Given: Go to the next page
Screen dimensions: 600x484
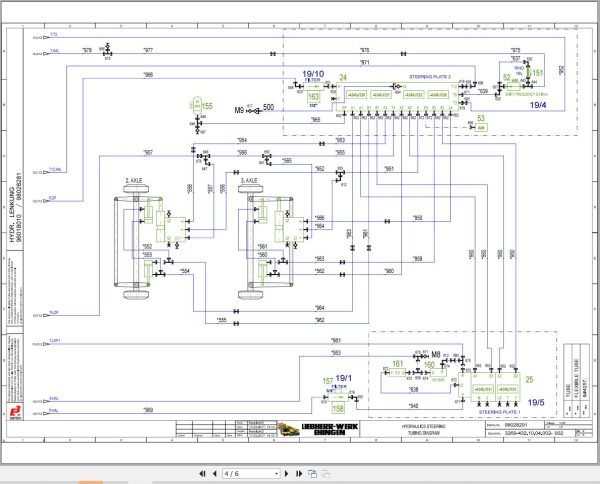Looking at the screenshot, I should tap(287, 474).
